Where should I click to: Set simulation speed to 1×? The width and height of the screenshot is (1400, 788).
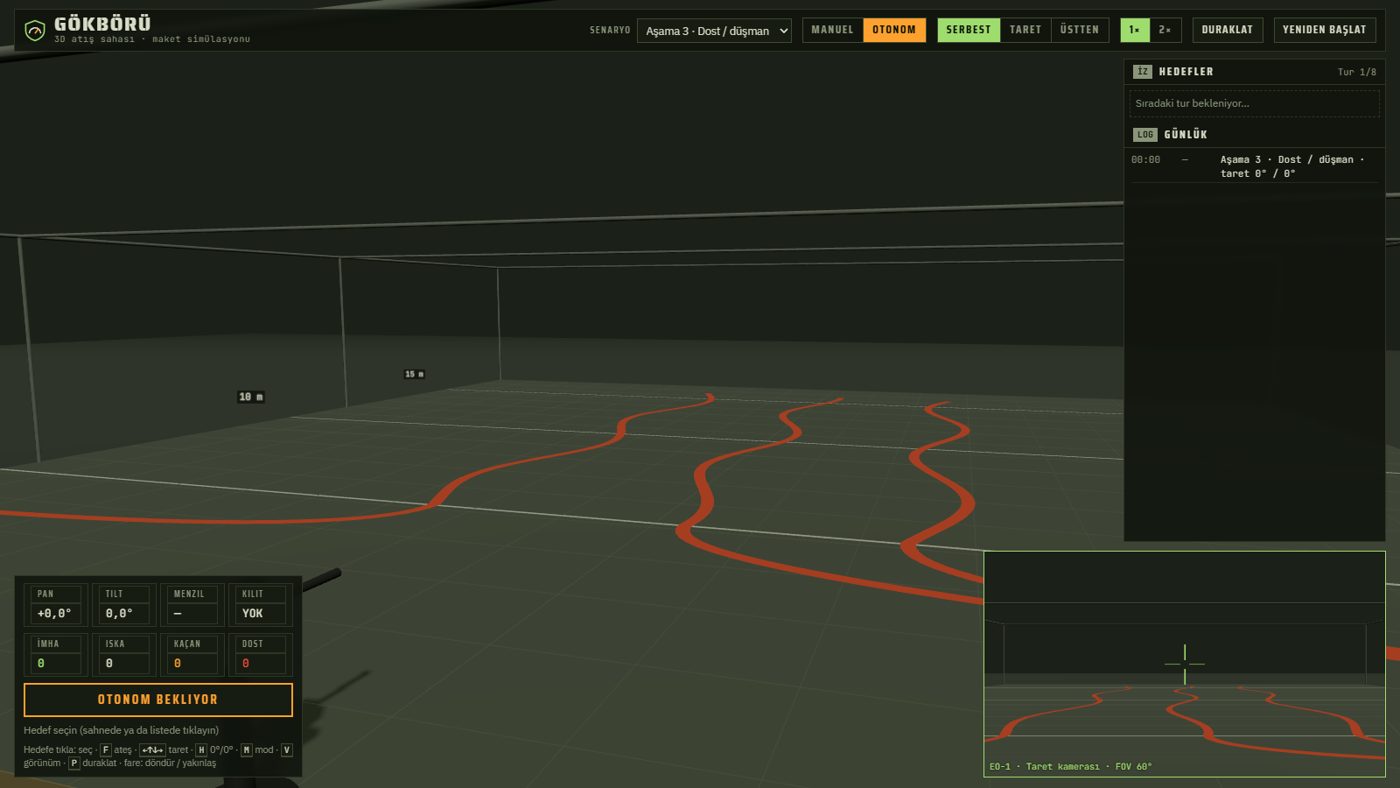click(x=1135, y=30)
